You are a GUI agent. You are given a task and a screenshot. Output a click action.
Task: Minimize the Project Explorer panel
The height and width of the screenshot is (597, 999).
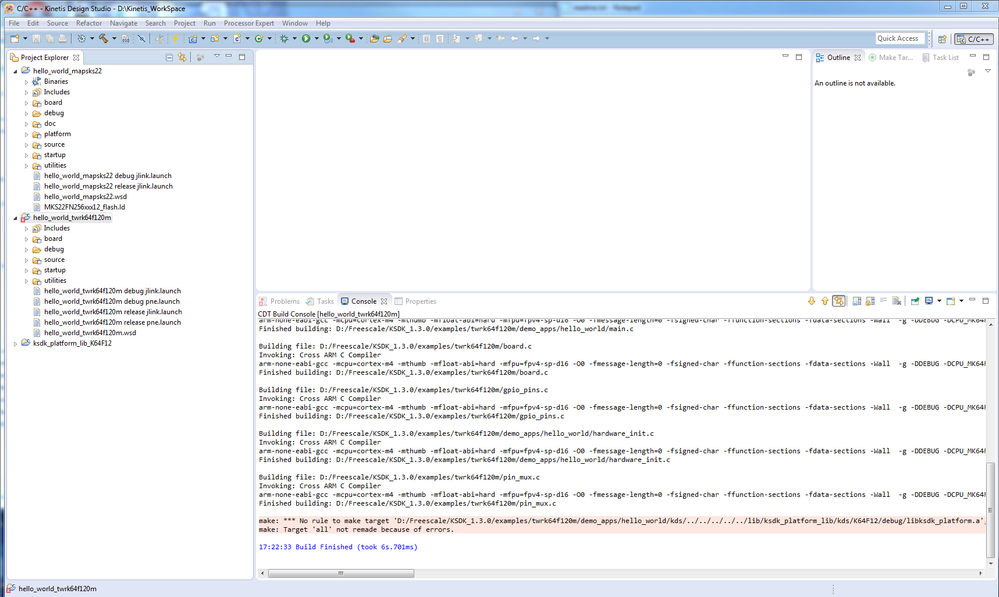coord(229,57)
